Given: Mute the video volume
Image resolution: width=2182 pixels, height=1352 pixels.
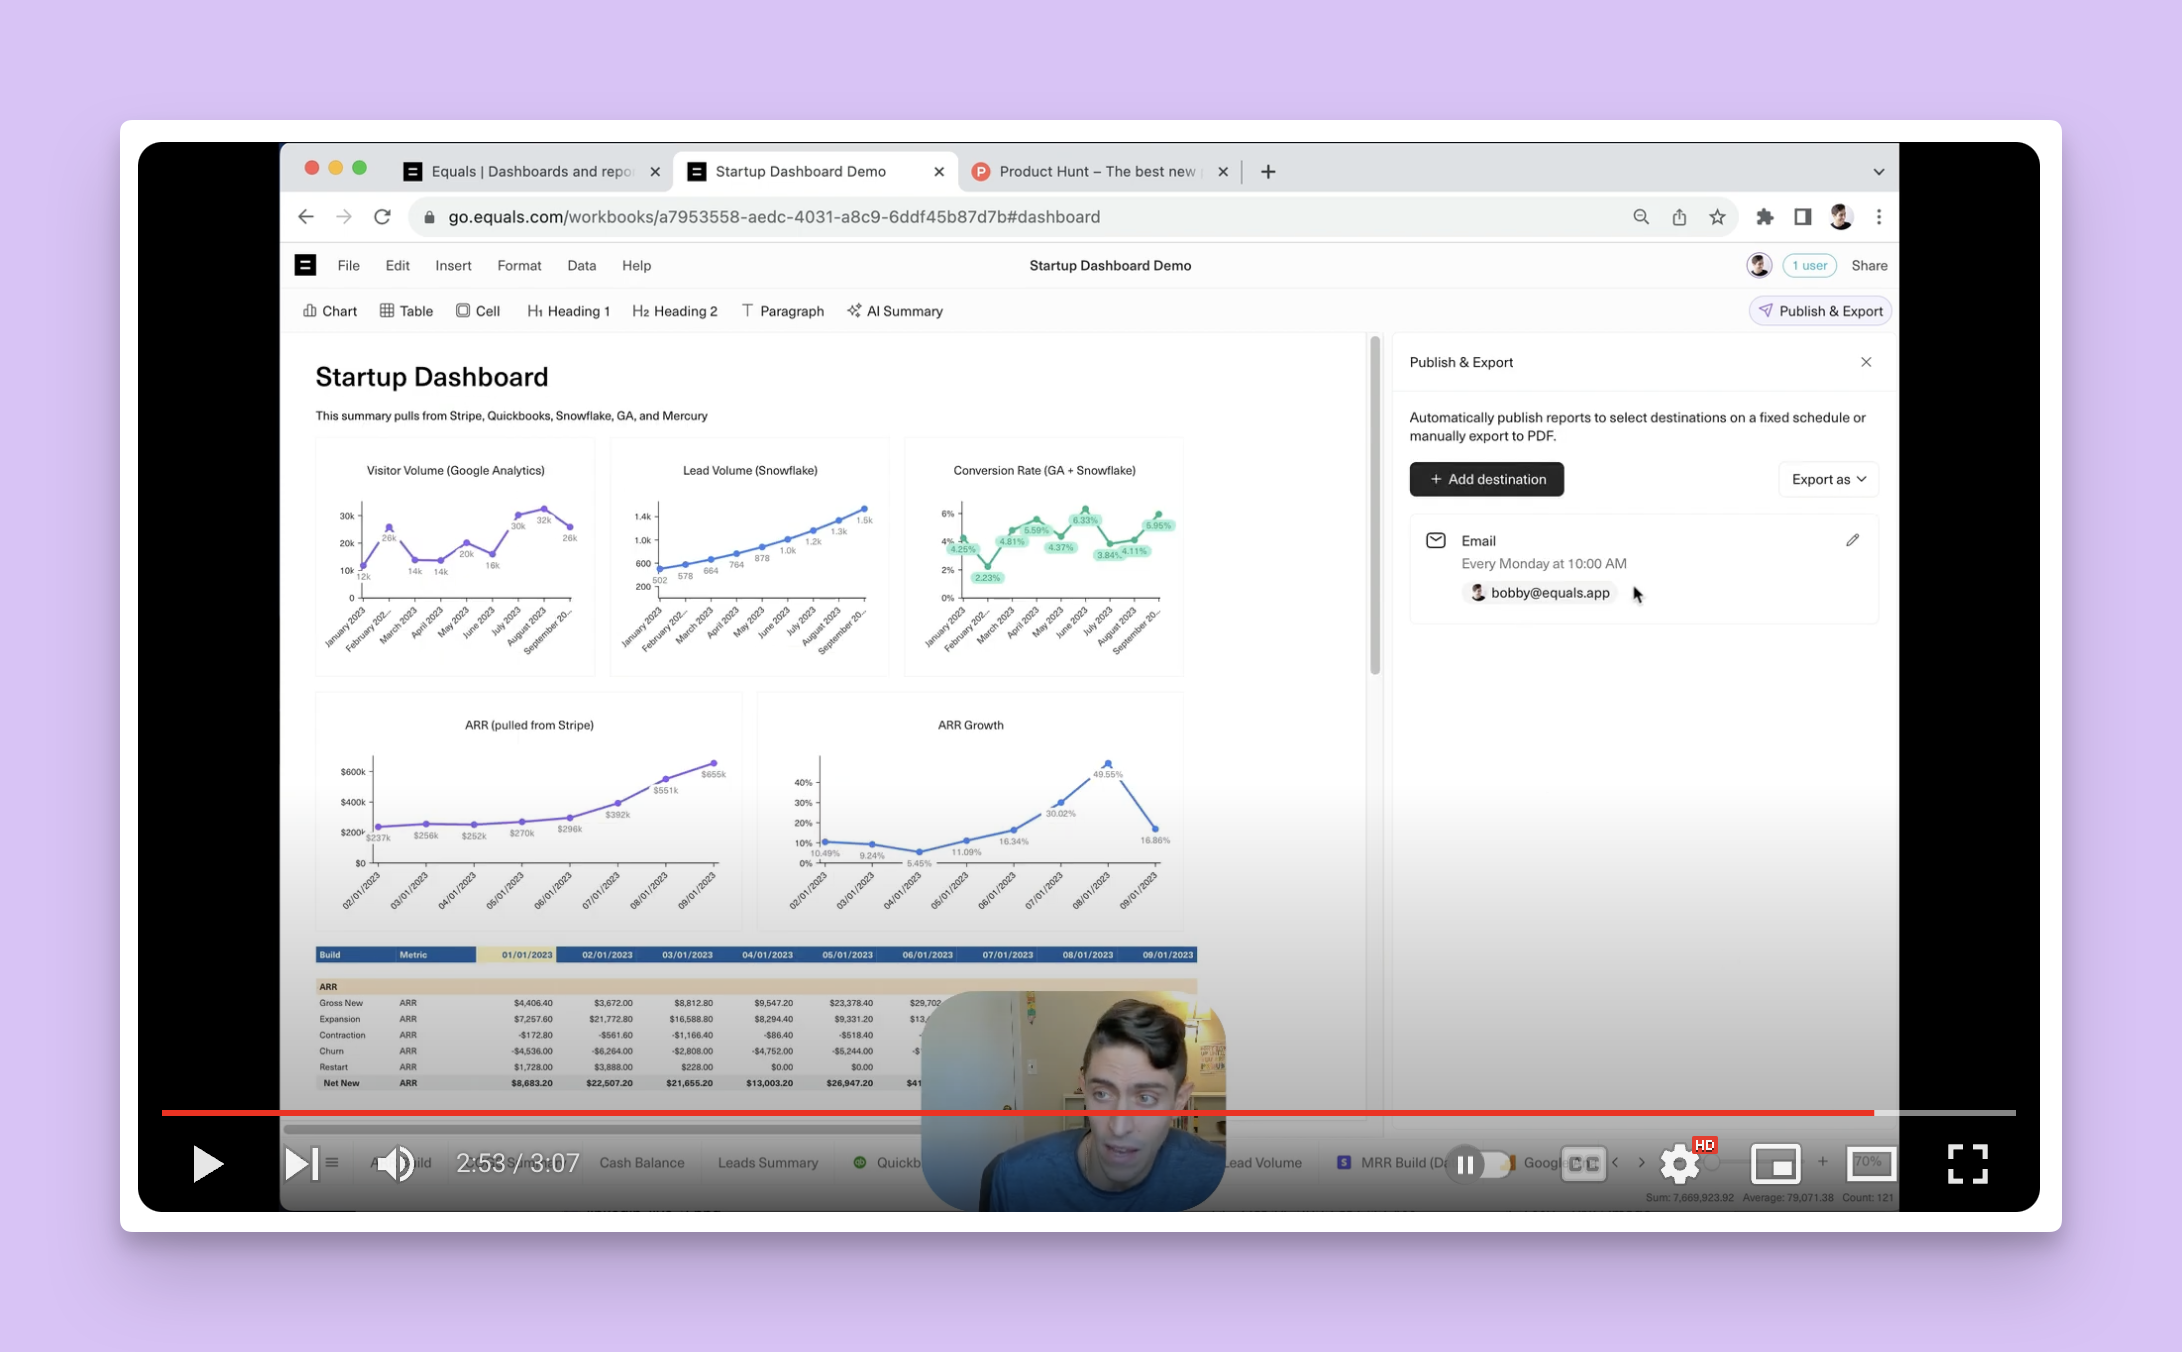Looking at the screenshot, I should [394, 1163].
